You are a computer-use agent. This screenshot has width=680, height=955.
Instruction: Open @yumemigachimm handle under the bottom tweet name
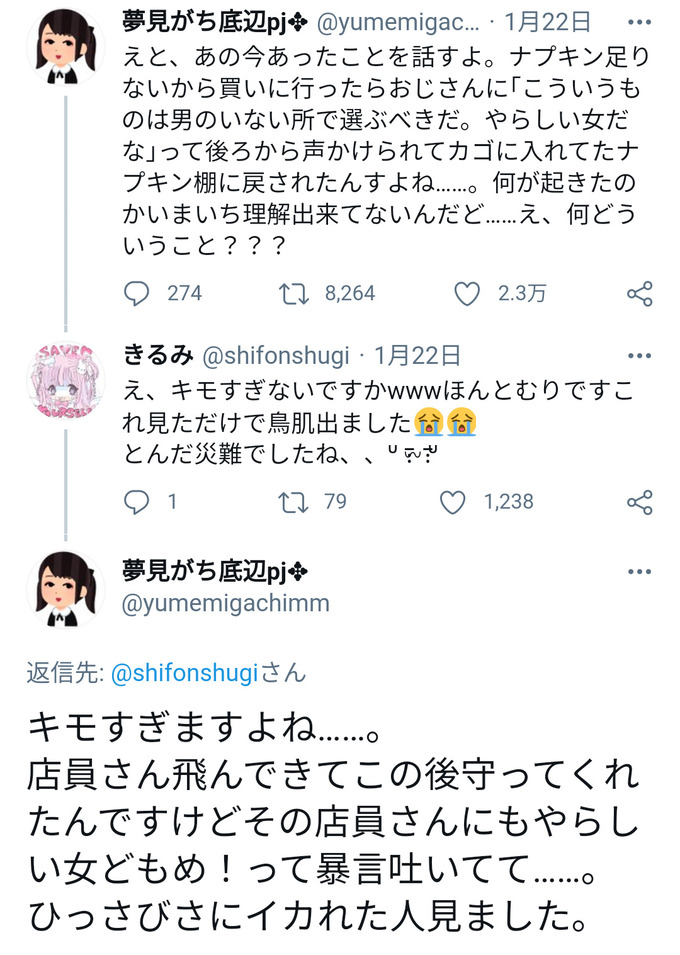226,604
